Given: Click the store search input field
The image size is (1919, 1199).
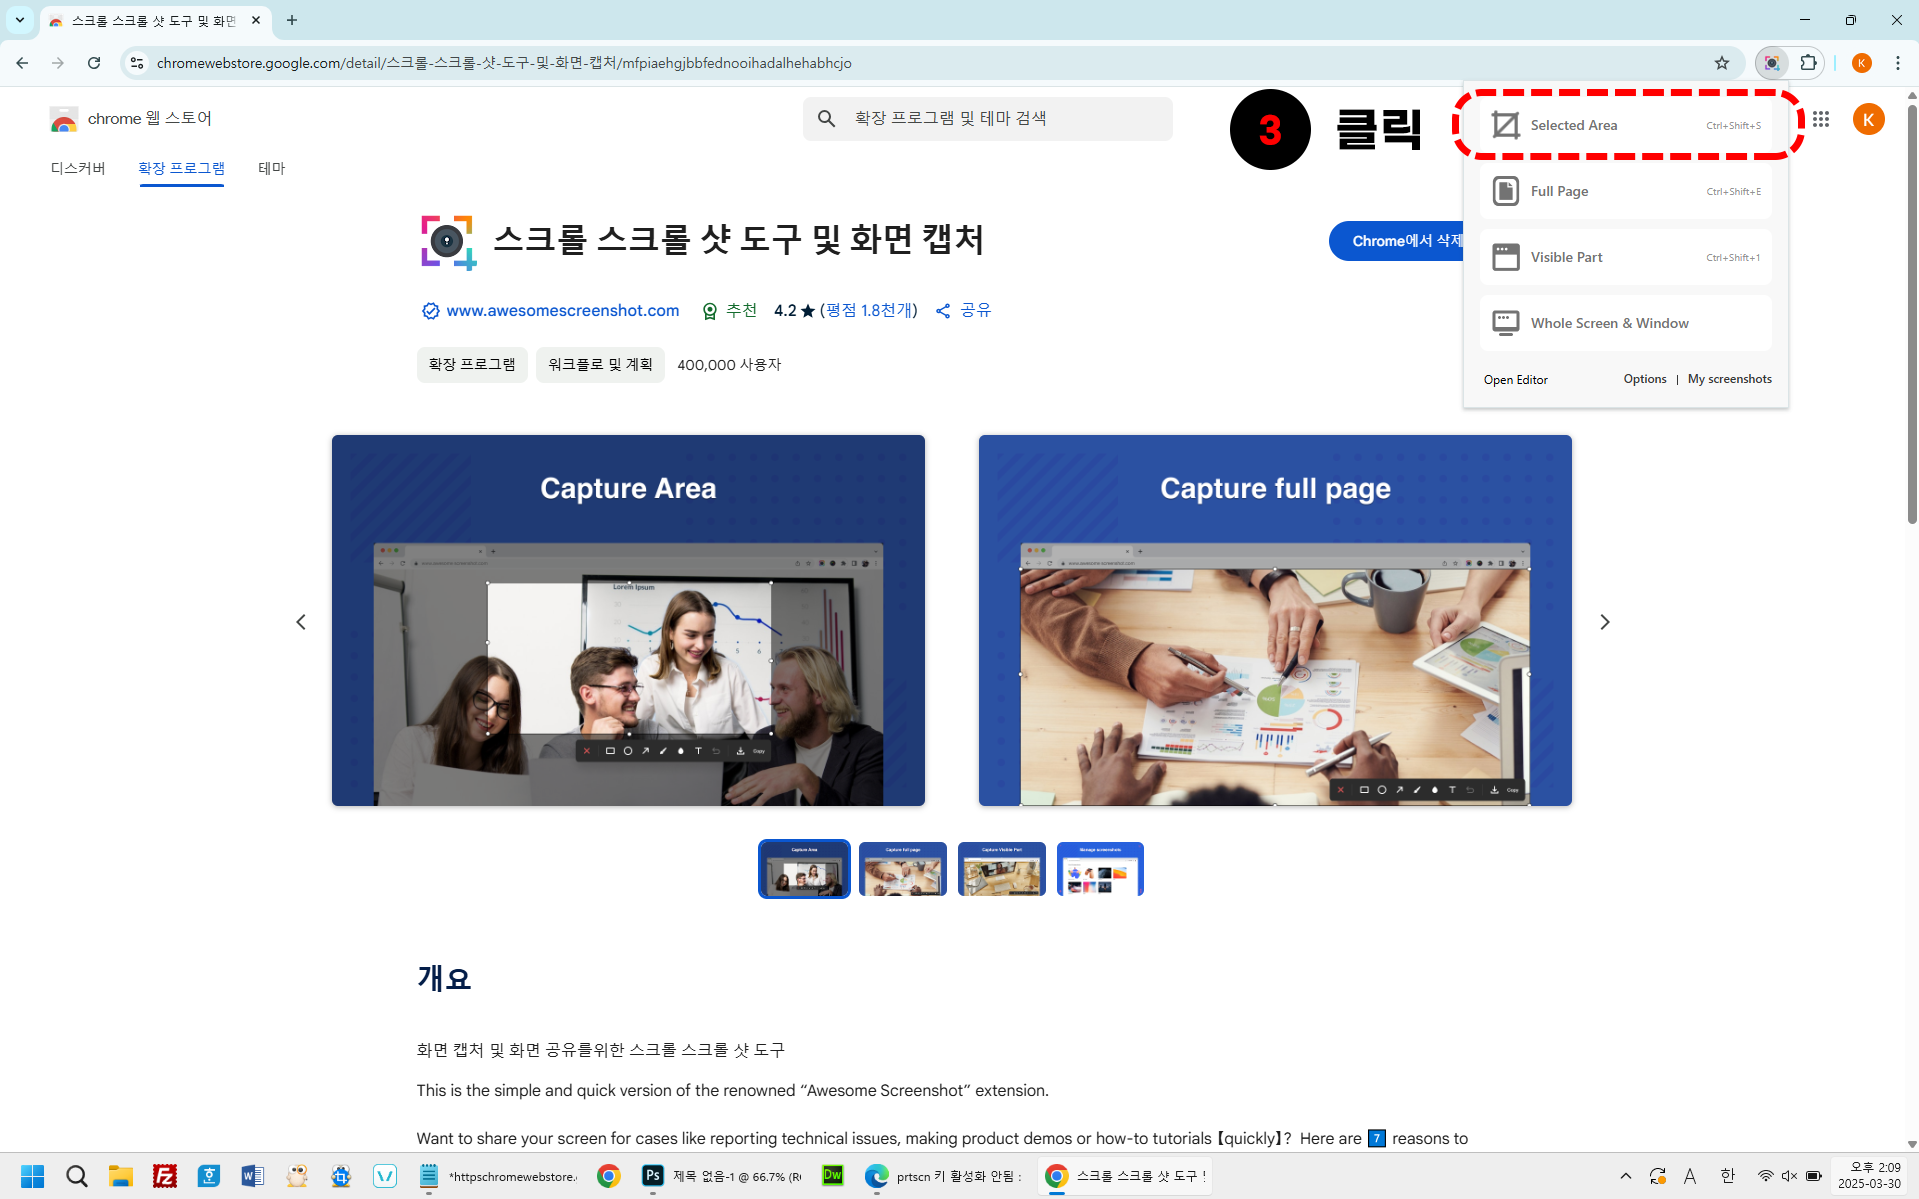Looking at the screenshot, I should tap(987, 119).
